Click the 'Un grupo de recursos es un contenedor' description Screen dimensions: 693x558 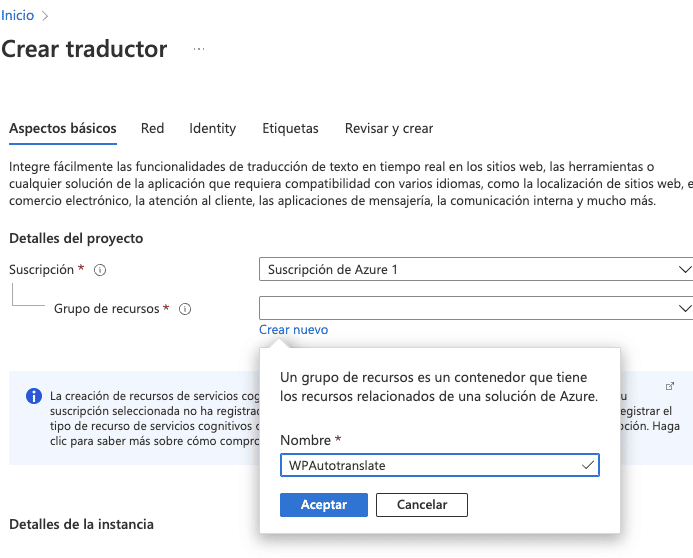439,387
